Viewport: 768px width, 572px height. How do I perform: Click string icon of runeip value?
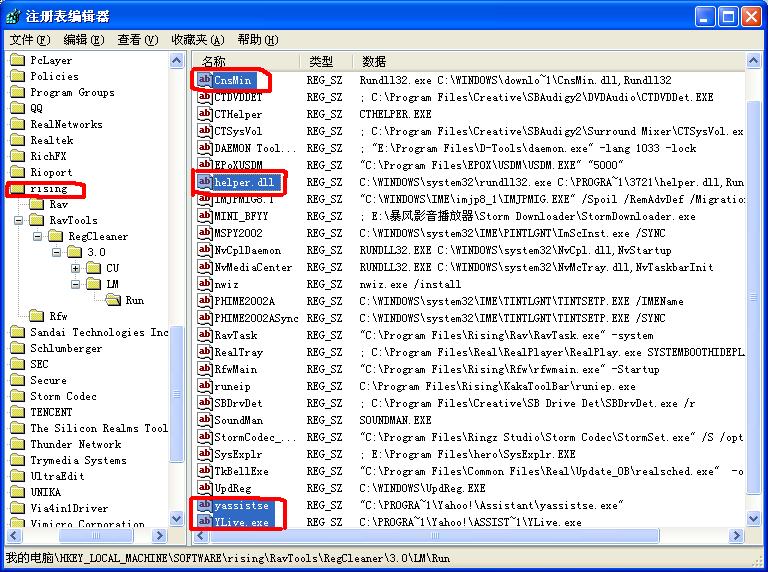coord(204,386)
